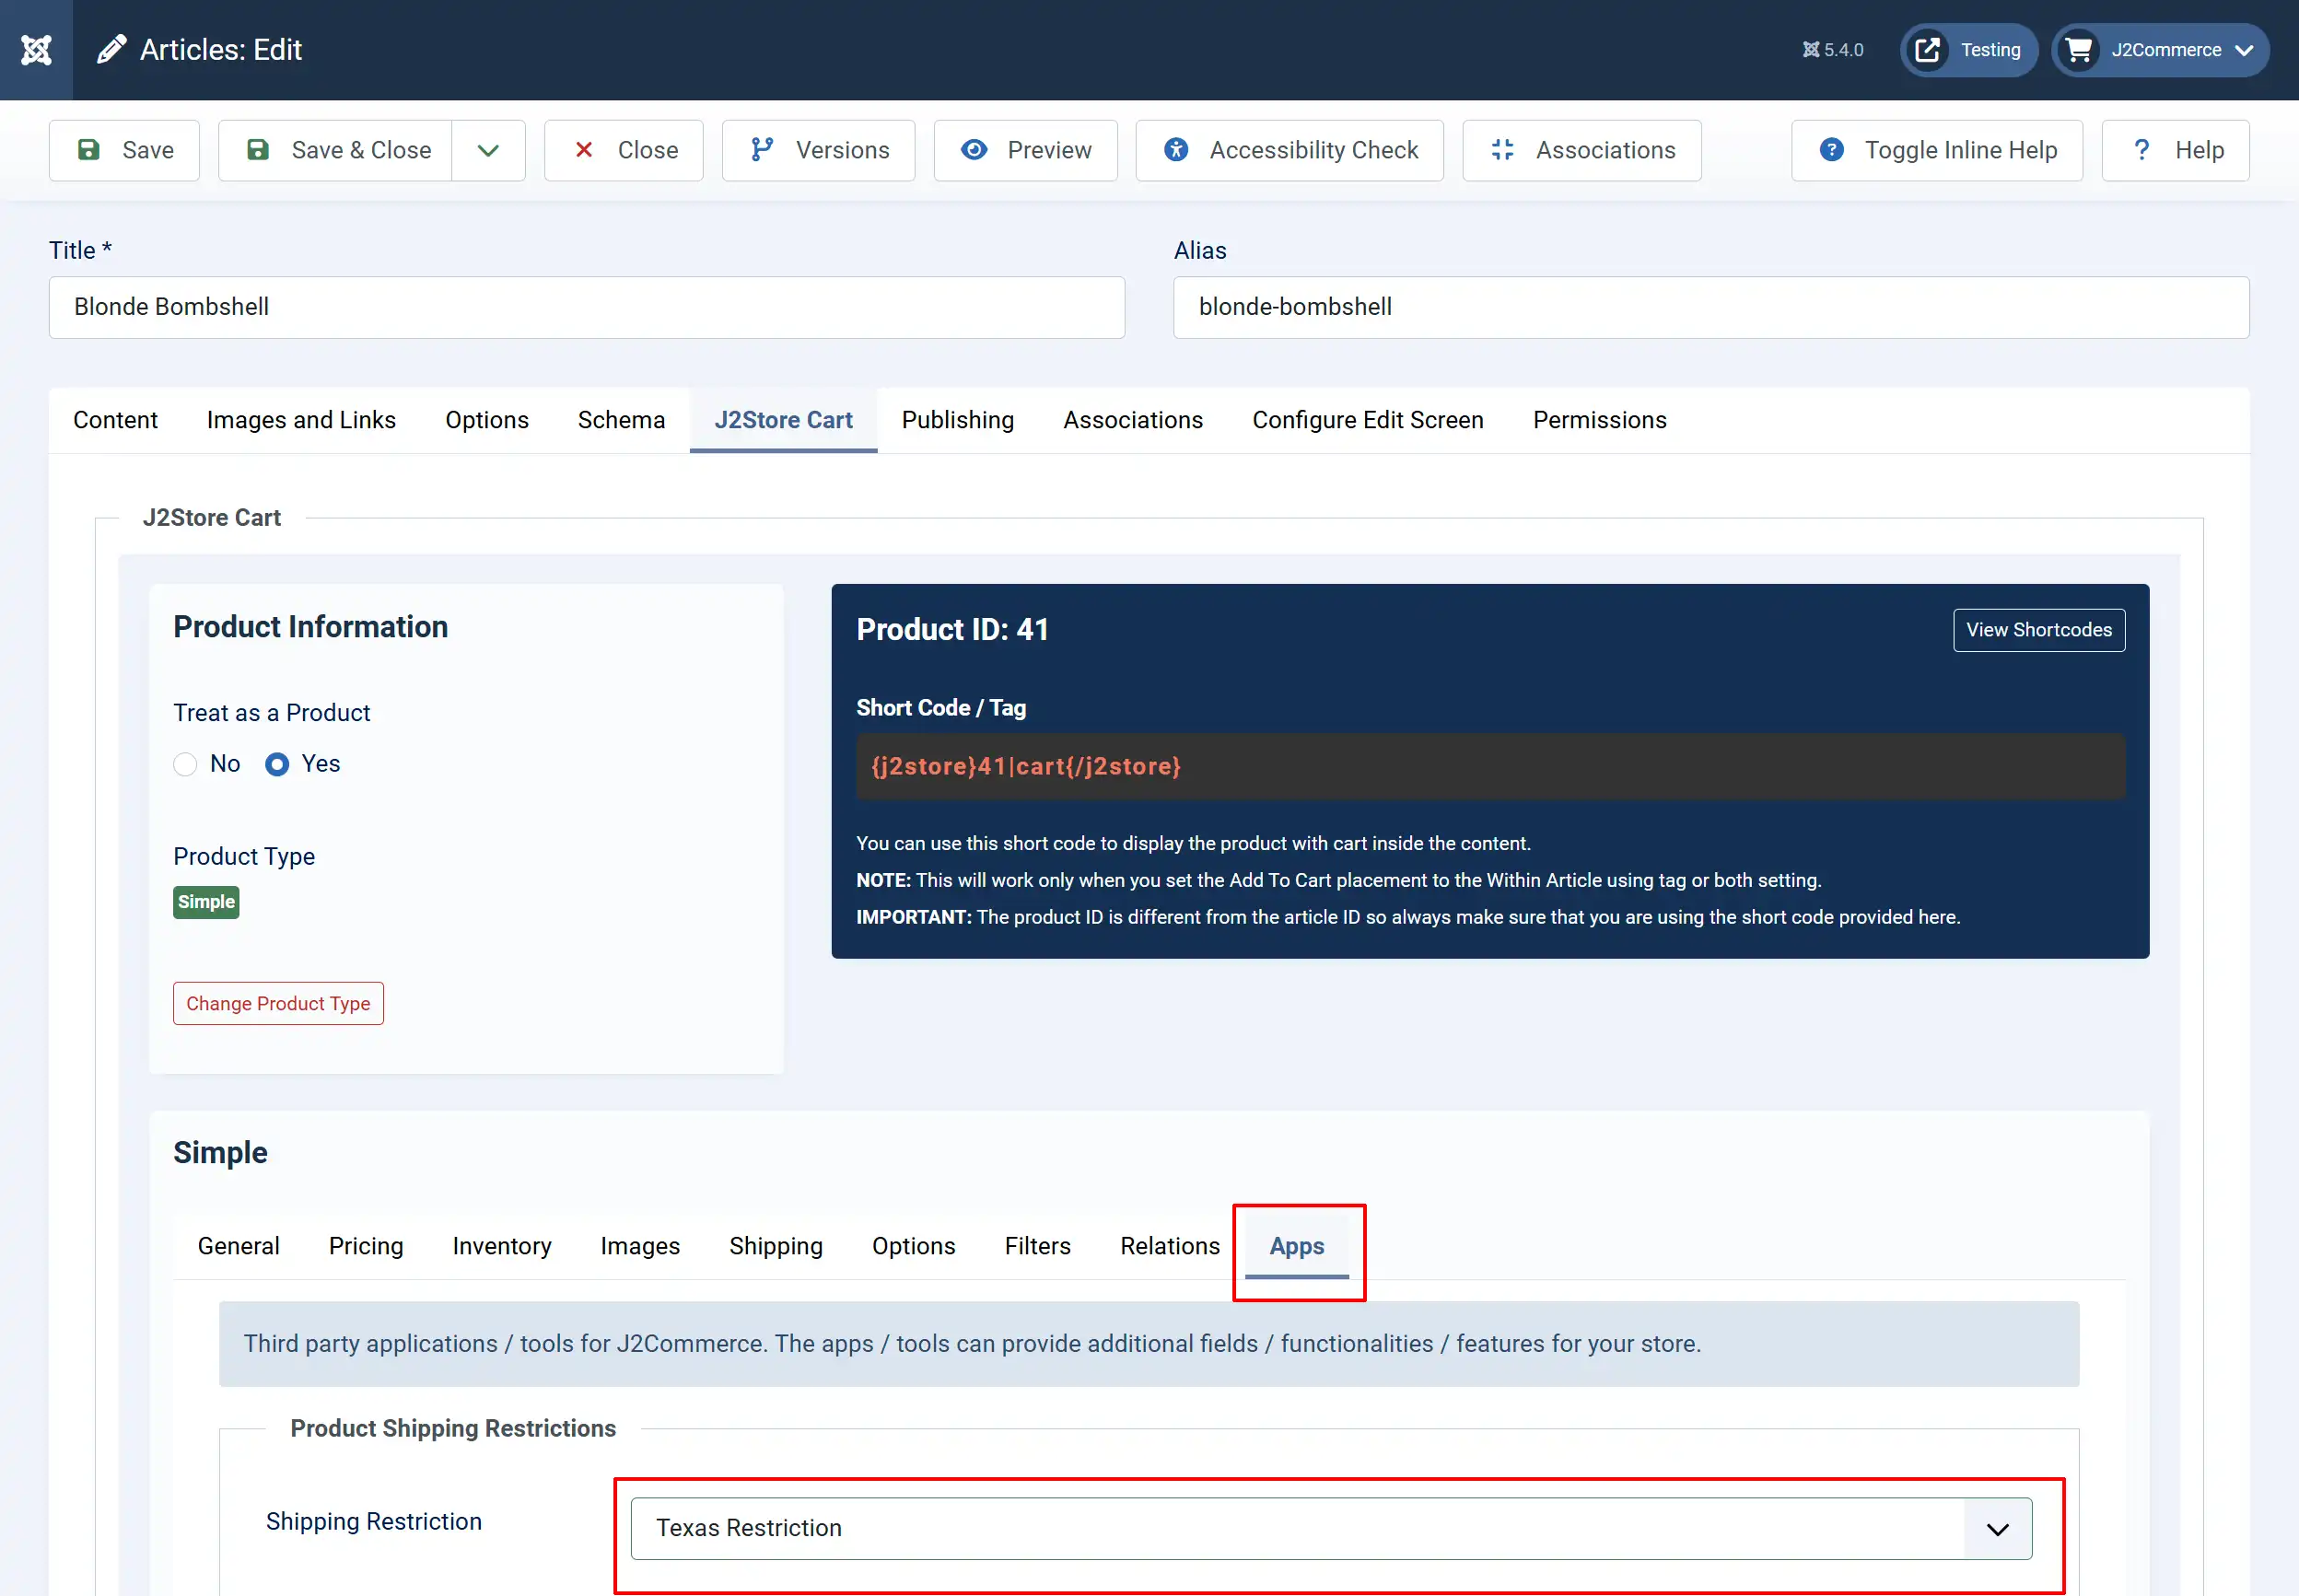Image resolution: width=2299 pixels, height=1596 pixels.
Task: Open the Relations product tab
Action: (1170, 1246)
